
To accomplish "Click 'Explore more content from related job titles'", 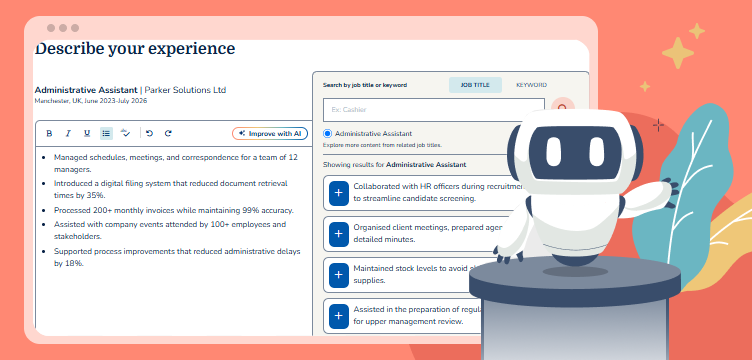I will [x=382, y=145].
